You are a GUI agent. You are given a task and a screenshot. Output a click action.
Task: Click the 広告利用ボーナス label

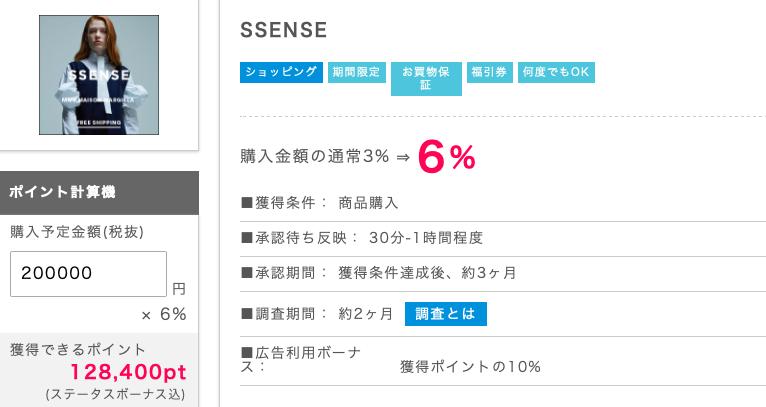pyautogui.click(x=300, y=360)
